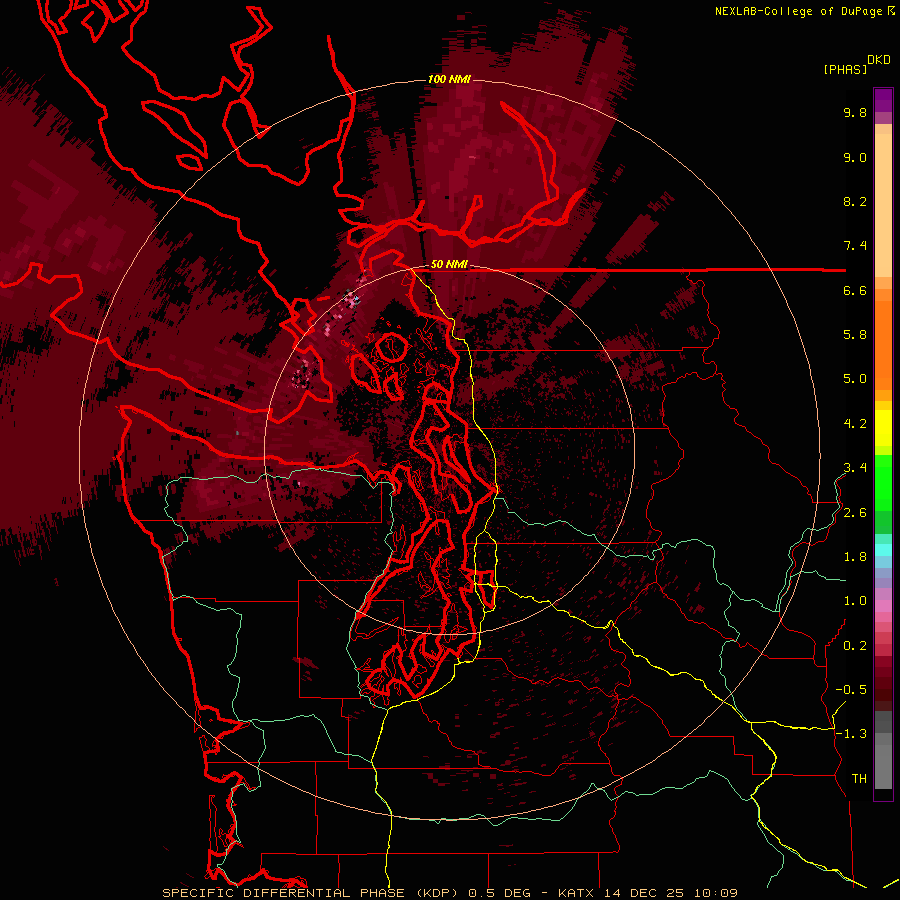
Task: Click the DKD units label above the legend
Action: [x=879, y=60]
